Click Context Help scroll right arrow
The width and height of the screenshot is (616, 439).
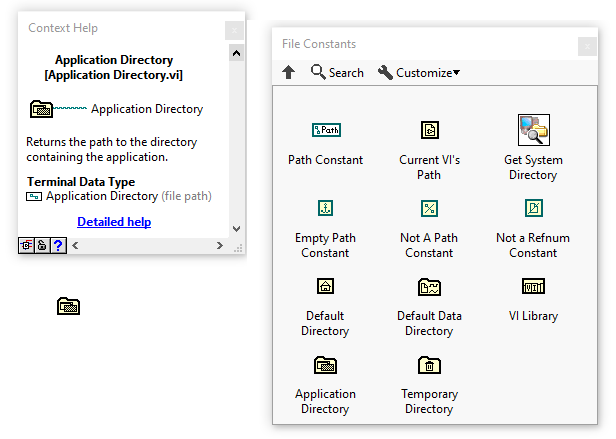point(220,246)
